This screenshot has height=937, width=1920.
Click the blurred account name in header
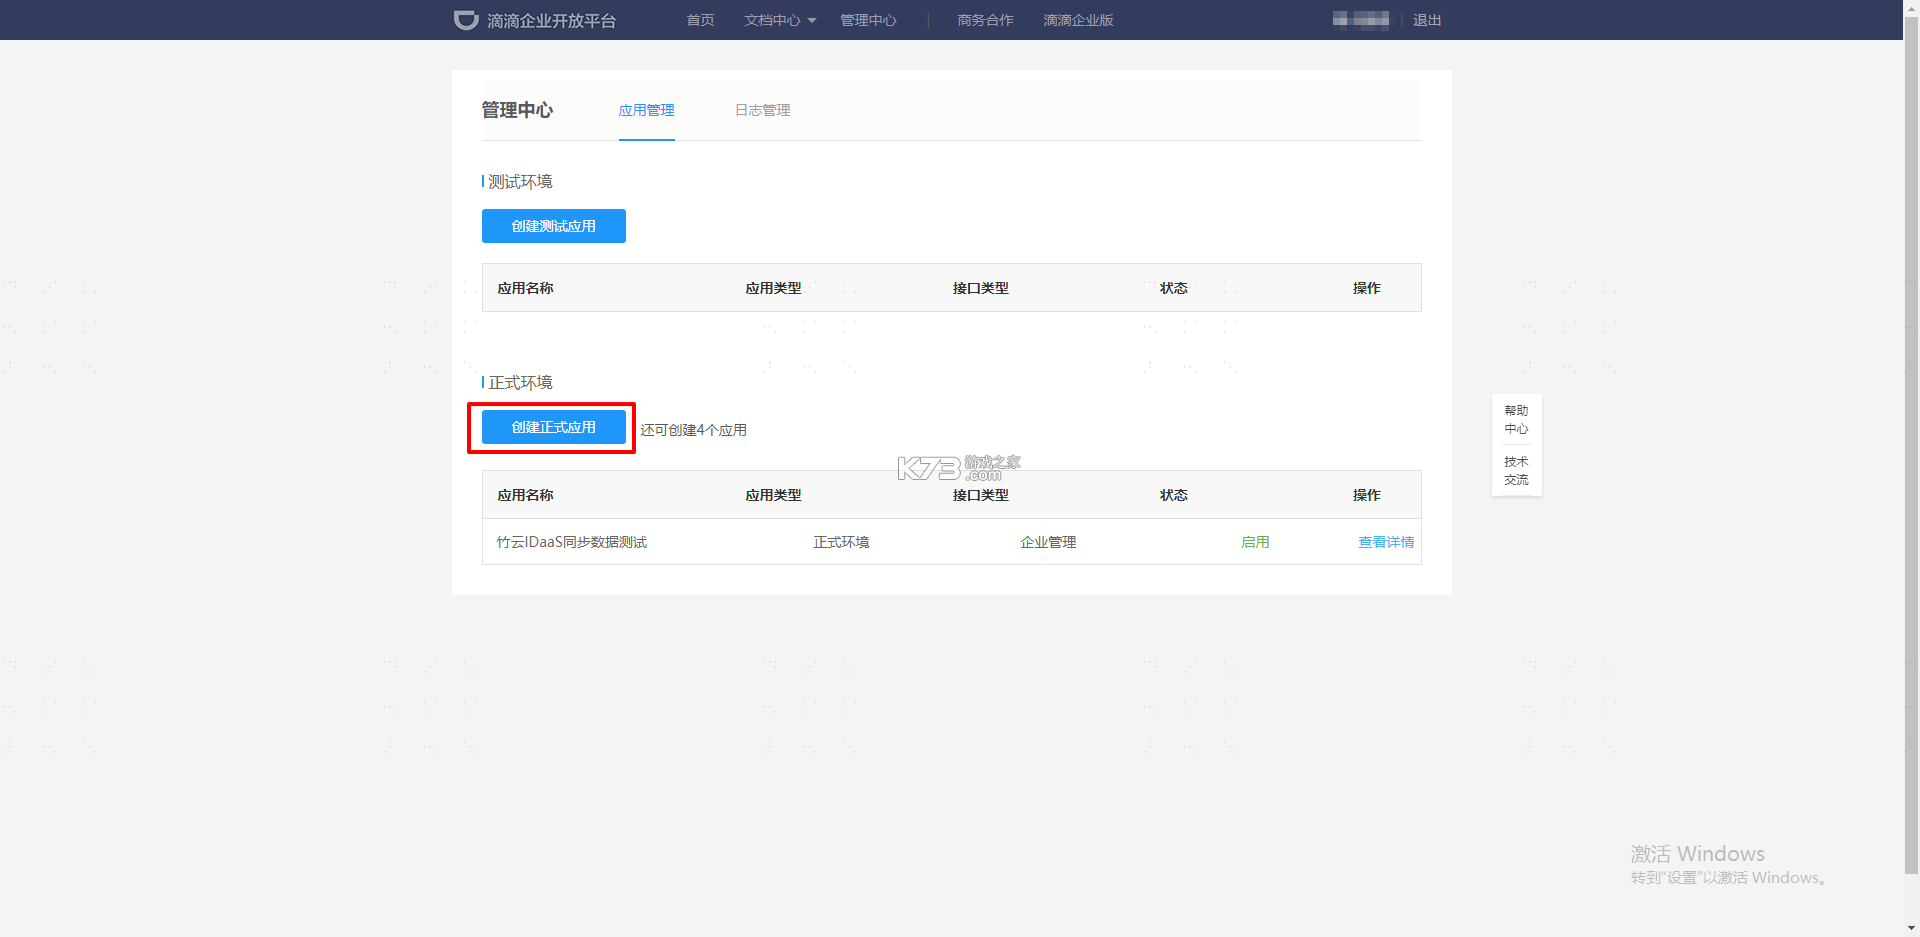[x=1361, y=20]
